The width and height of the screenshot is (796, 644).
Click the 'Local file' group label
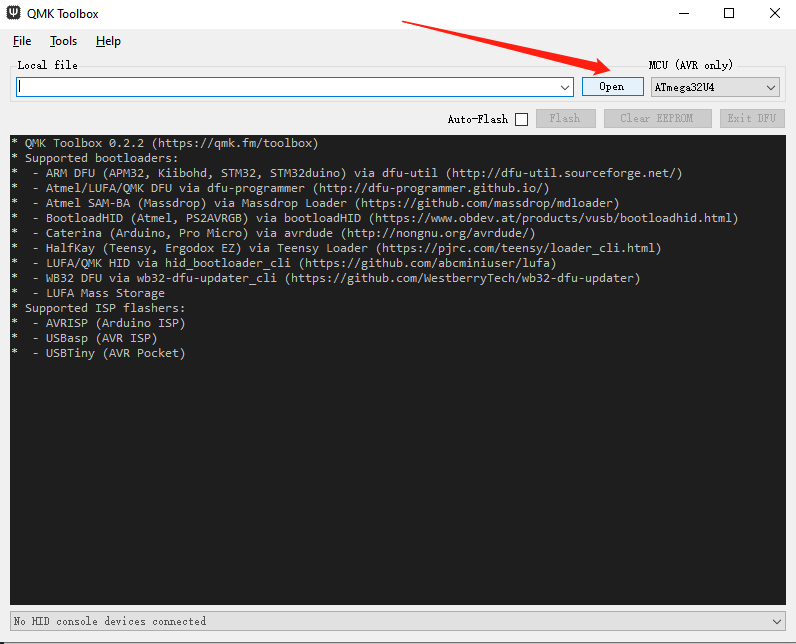click(48, 65)
